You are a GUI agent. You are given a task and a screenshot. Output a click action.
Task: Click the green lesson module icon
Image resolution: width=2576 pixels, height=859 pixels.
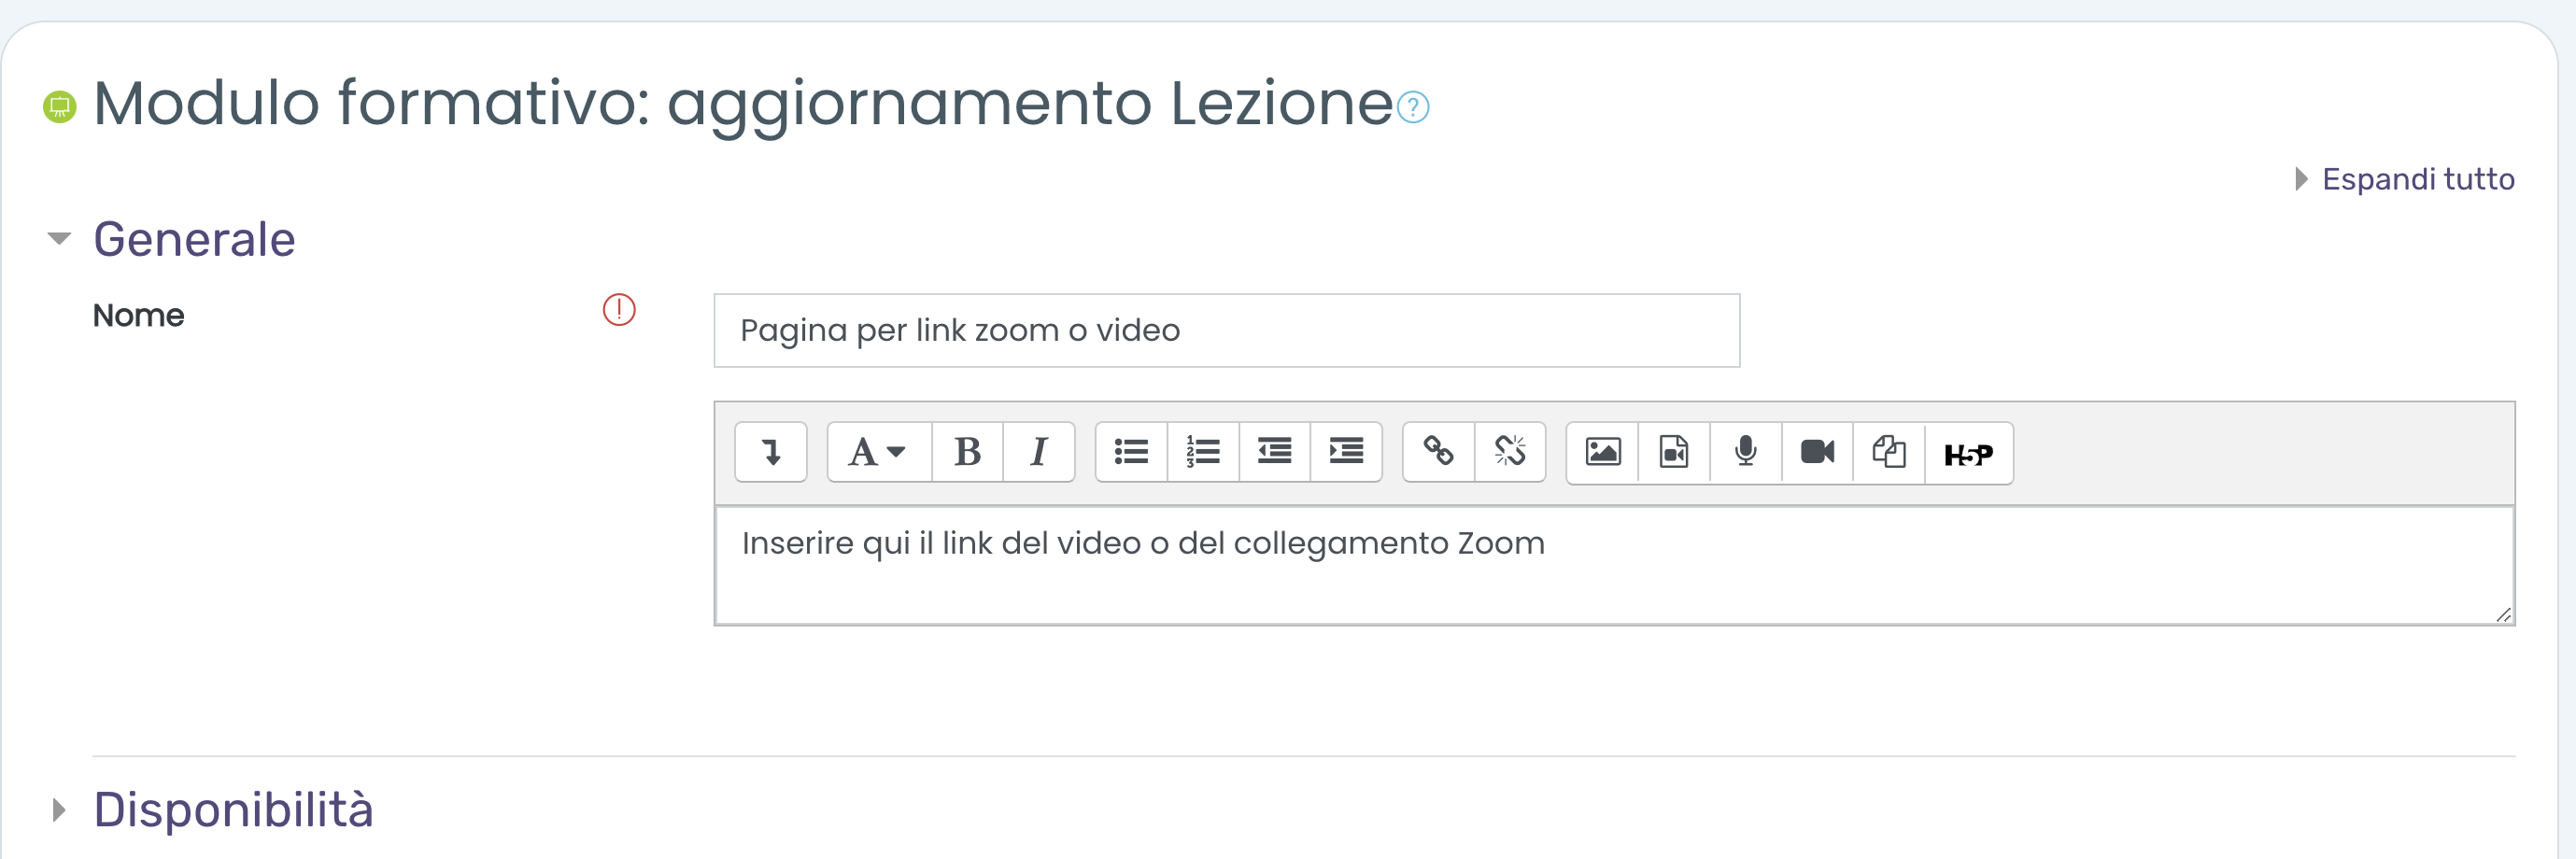pyautogui.click(x=60, y=106)
